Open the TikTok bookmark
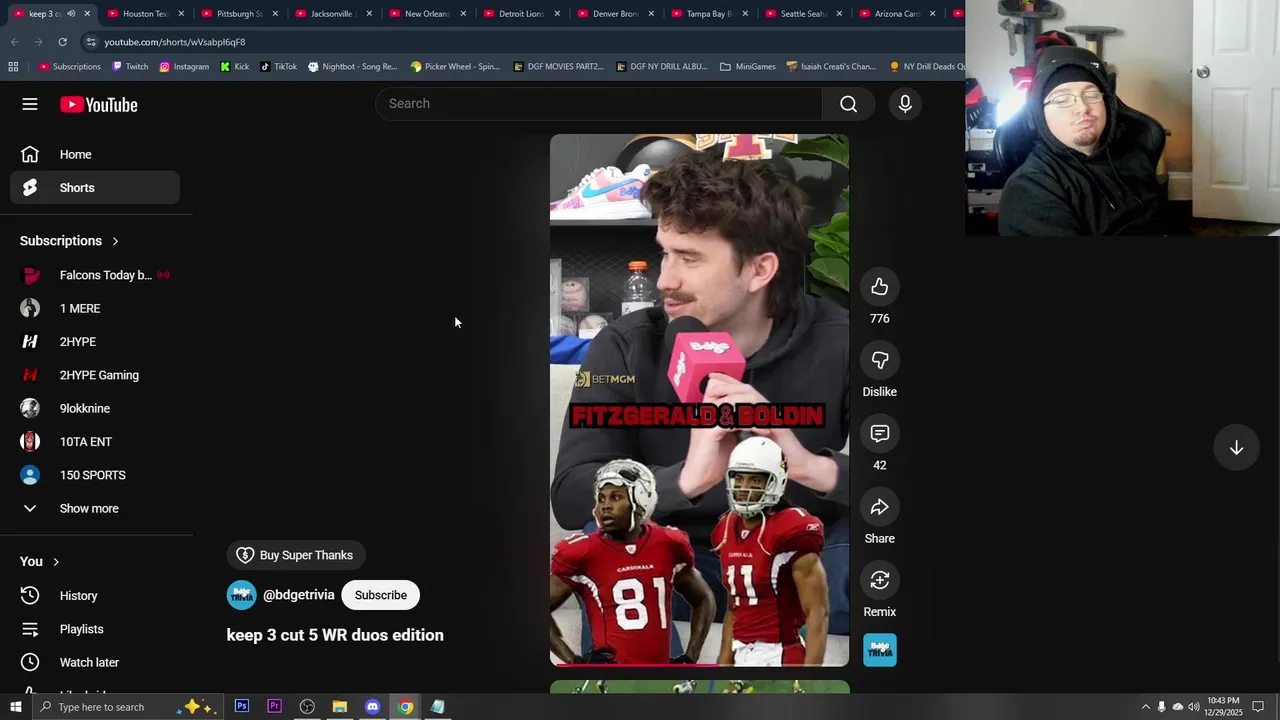This screenshot has width=1280, height=720. (x=278, y=67)
